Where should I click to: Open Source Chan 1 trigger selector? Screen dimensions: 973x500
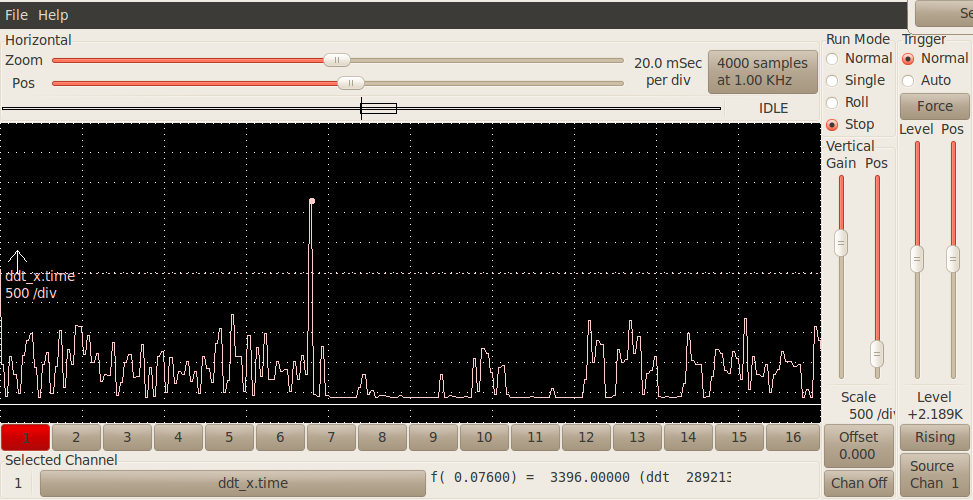coord(934,475)
